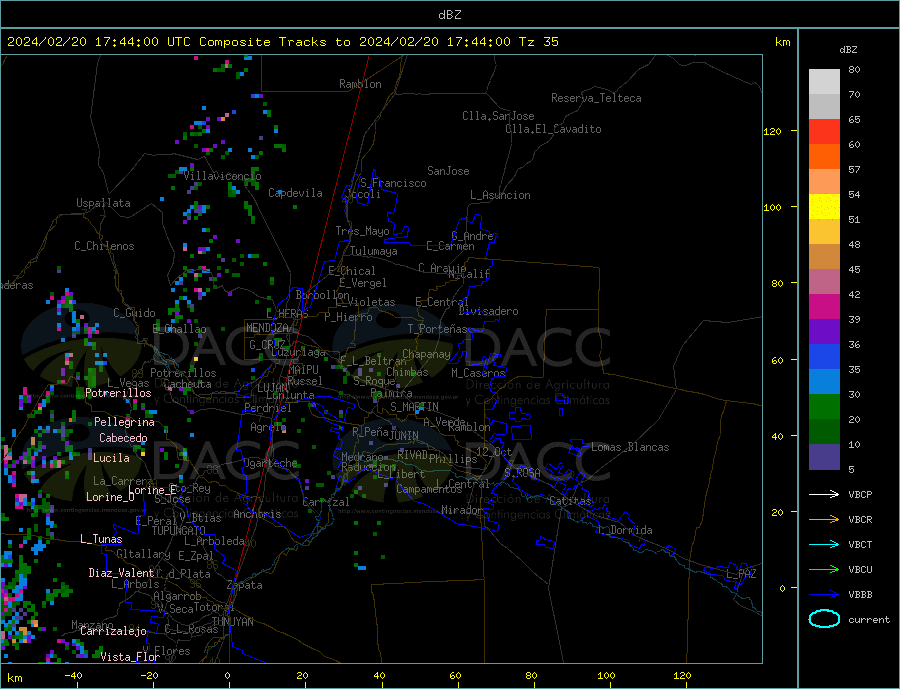Click the cyan VBCT arrow legend icon
Image resolution: width=900 pixels, height=689 pixels.
(x=824, y=544)
